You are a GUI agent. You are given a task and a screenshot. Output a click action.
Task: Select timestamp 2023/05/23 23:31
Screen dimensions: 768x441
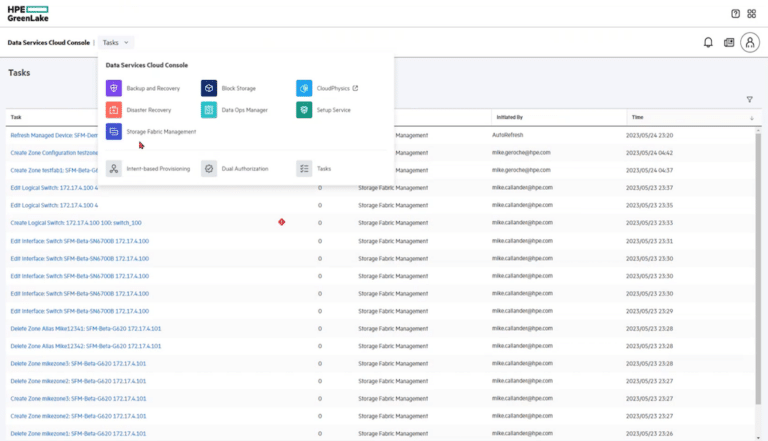[649, 241]
